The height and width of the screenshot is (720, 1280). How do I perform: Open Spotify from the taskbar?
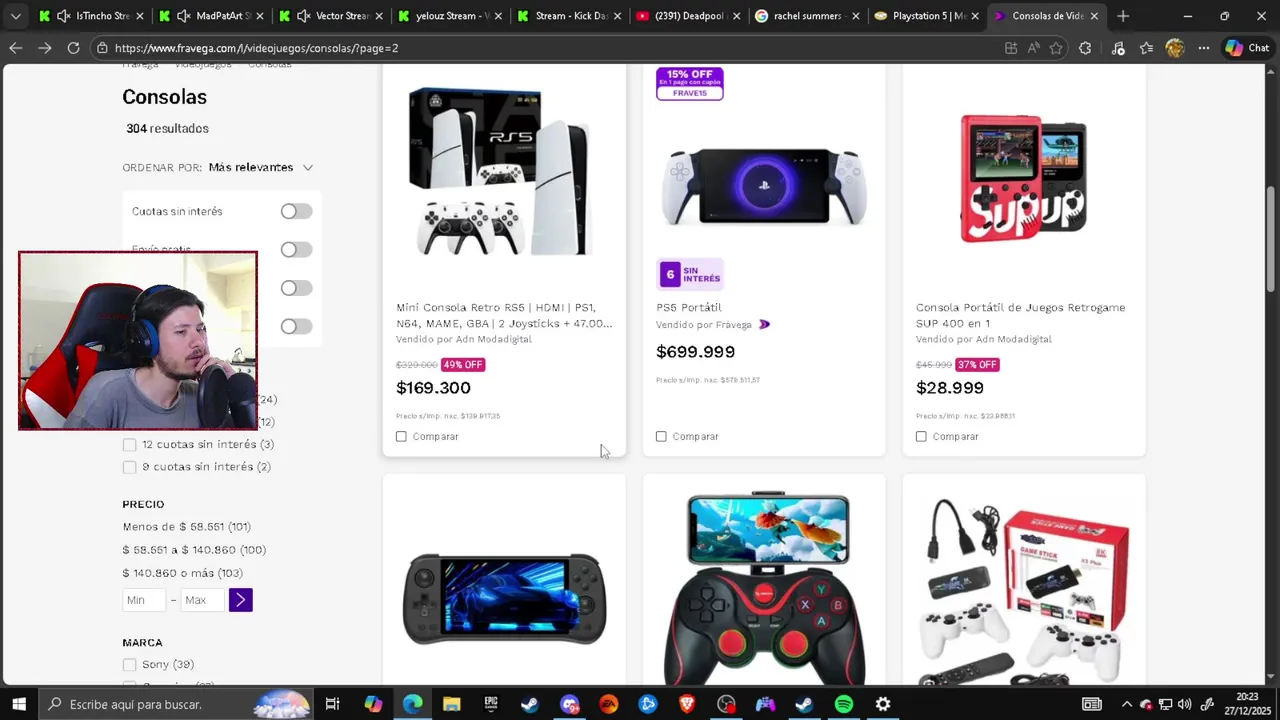[x=844, y=704]
